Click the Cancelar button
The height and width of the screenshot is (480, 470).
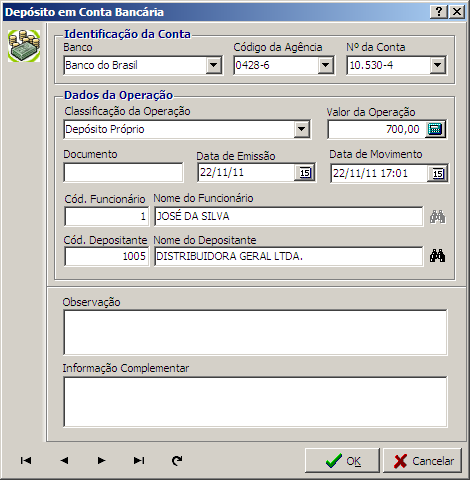(423, 461)
